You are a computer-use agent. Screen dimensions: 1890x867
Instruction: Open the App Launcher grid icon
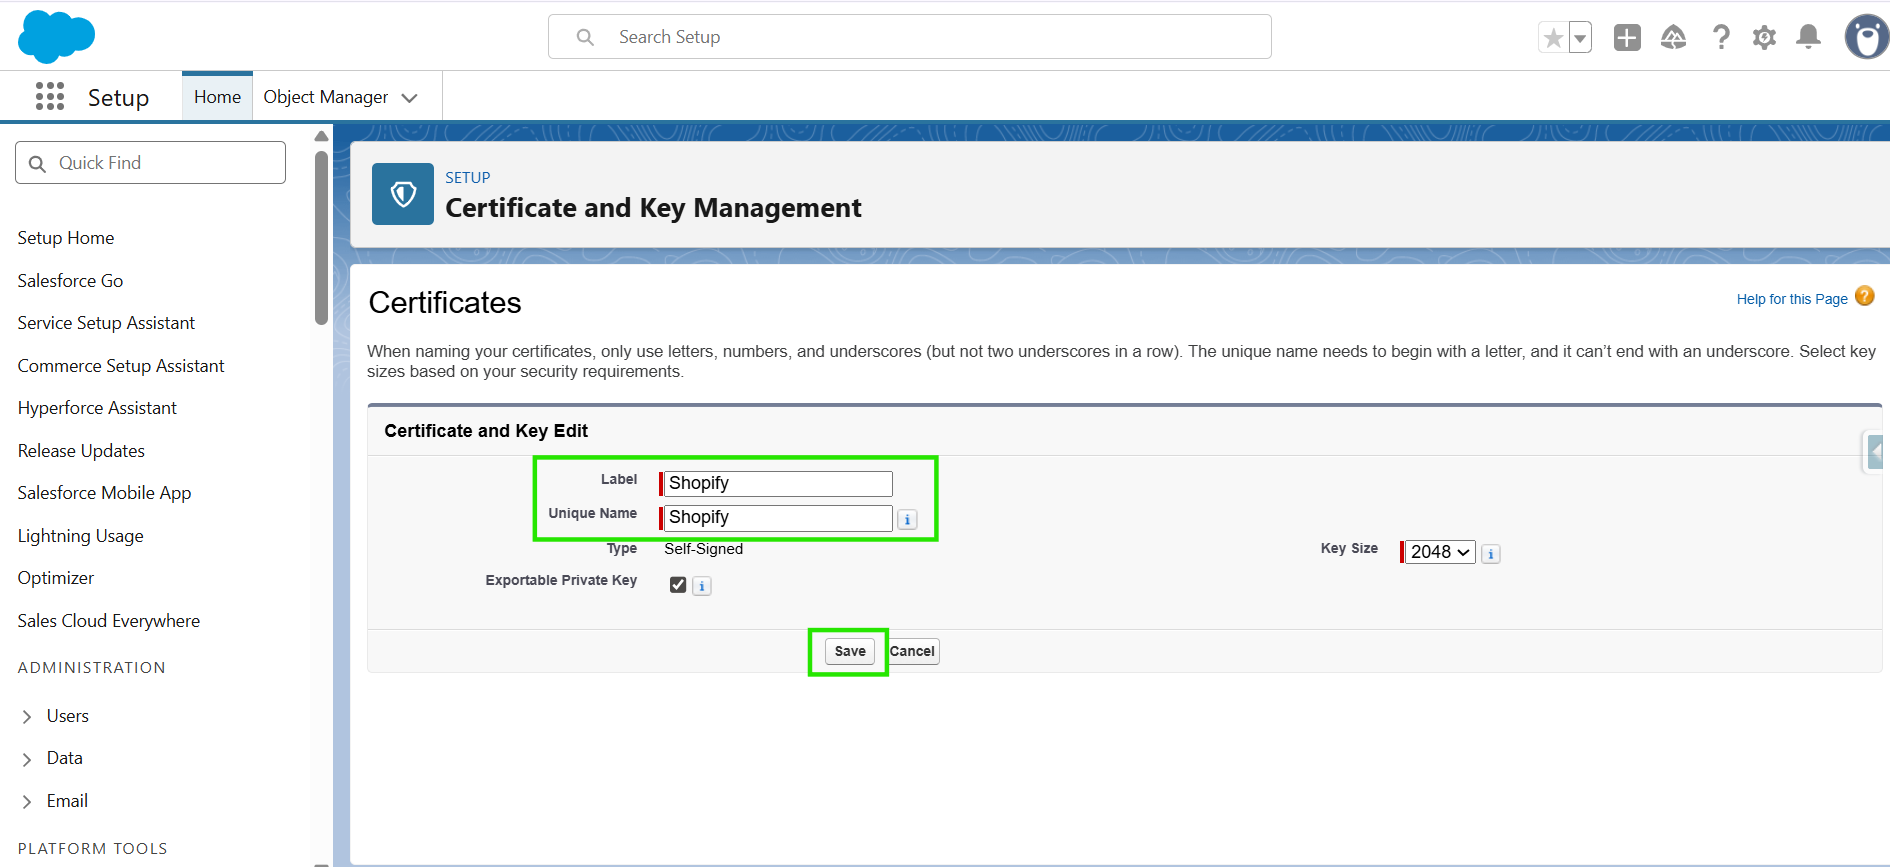point(50,96)
